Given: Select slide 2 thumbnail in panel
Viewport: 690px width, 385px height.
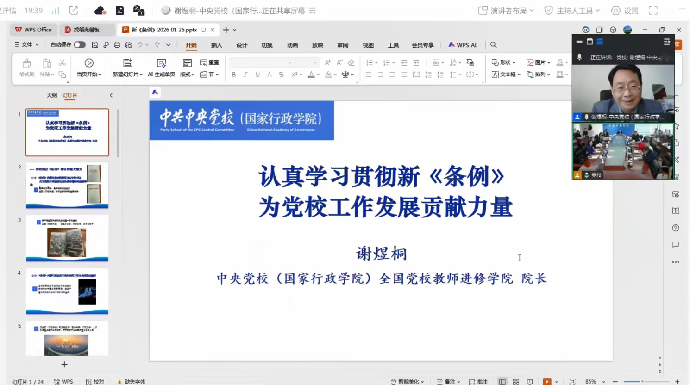Looking at the screenshot, I should click(67, 185).
